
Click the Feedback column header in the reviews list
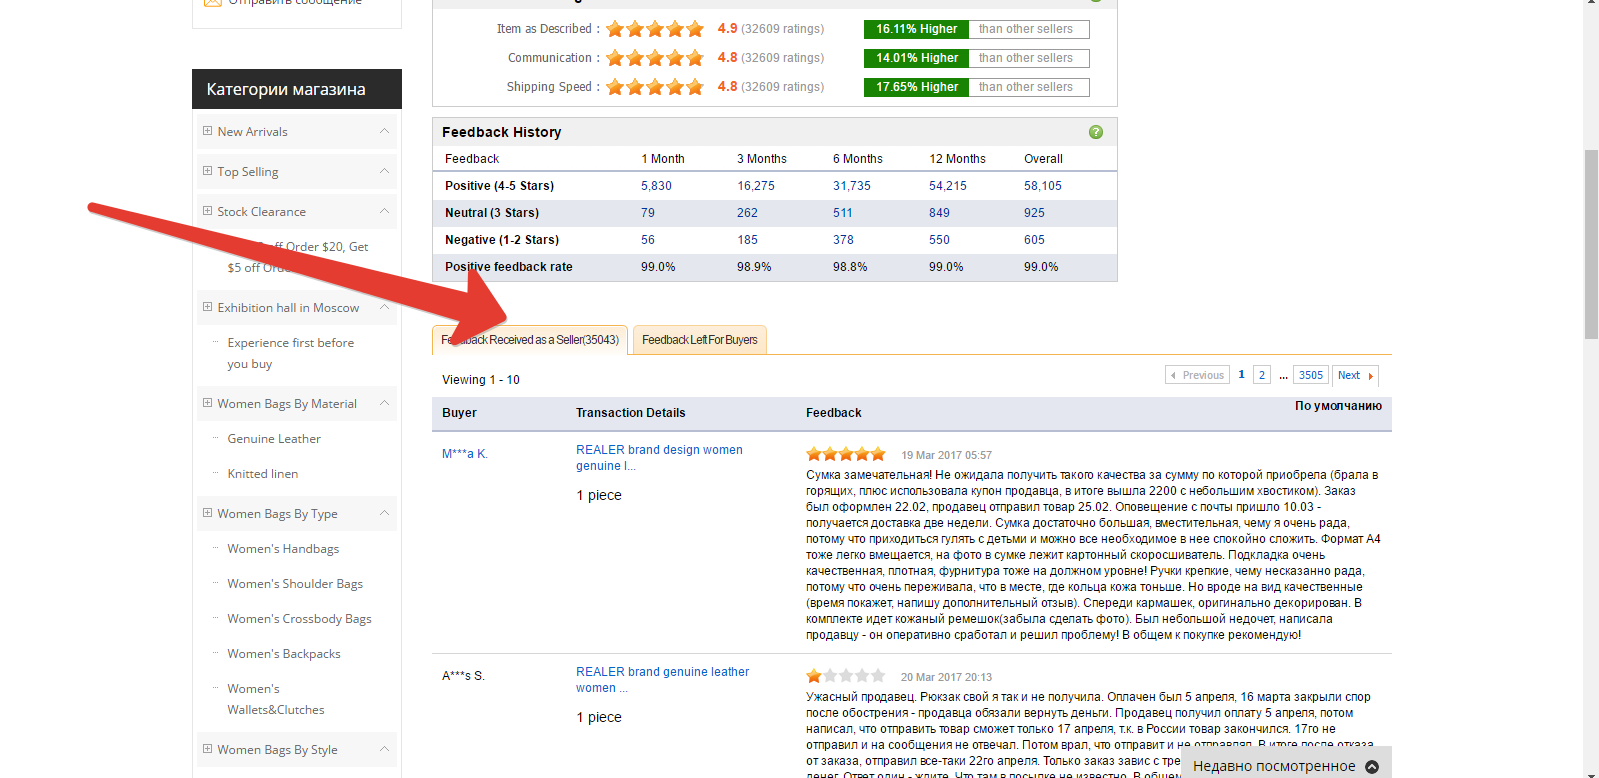[834, 413]
